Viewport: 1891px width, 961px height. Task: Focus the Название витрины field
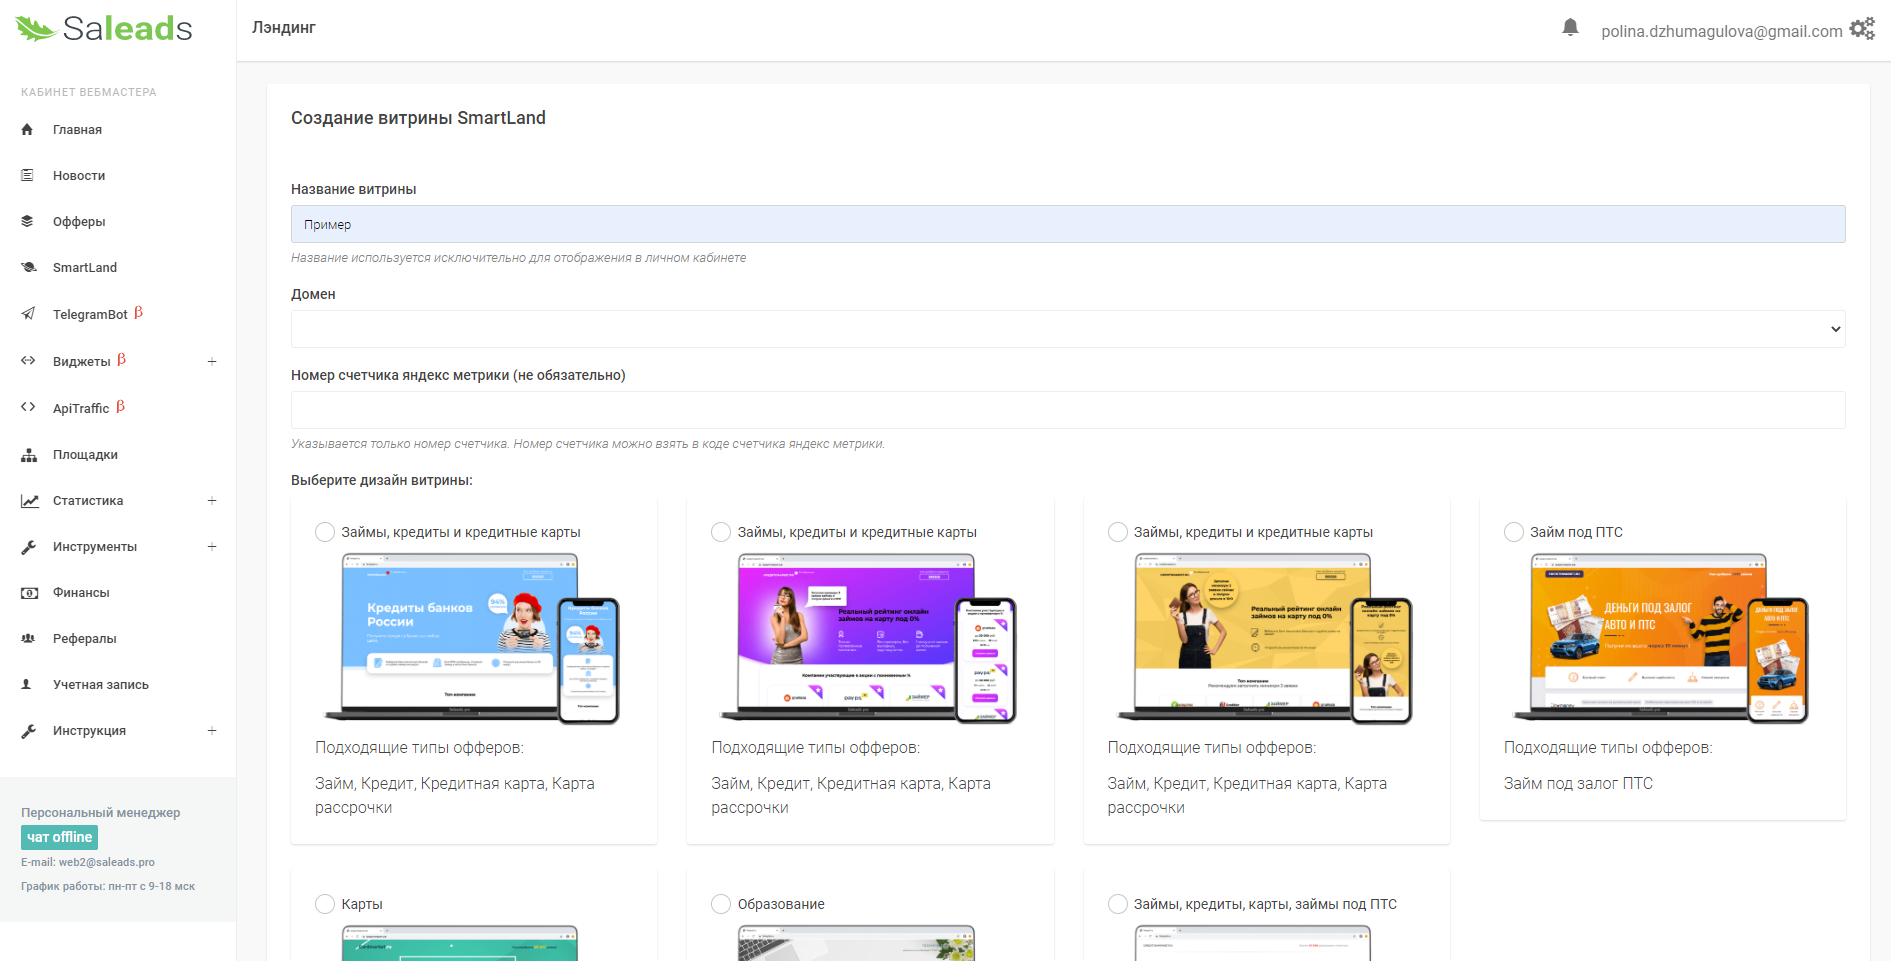tap(1068, 224)
